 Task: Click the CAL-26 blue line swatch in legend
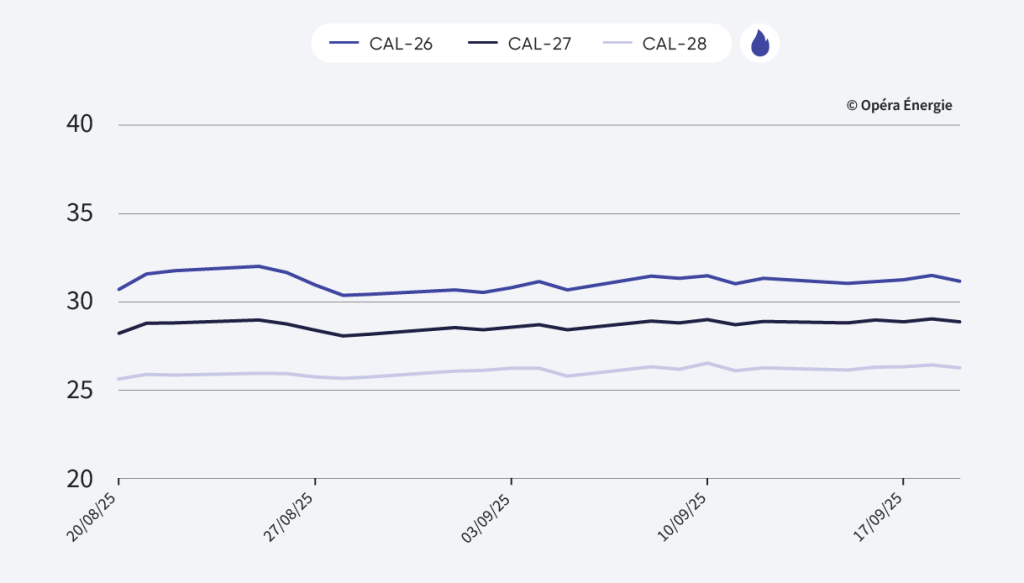point(344,44)
